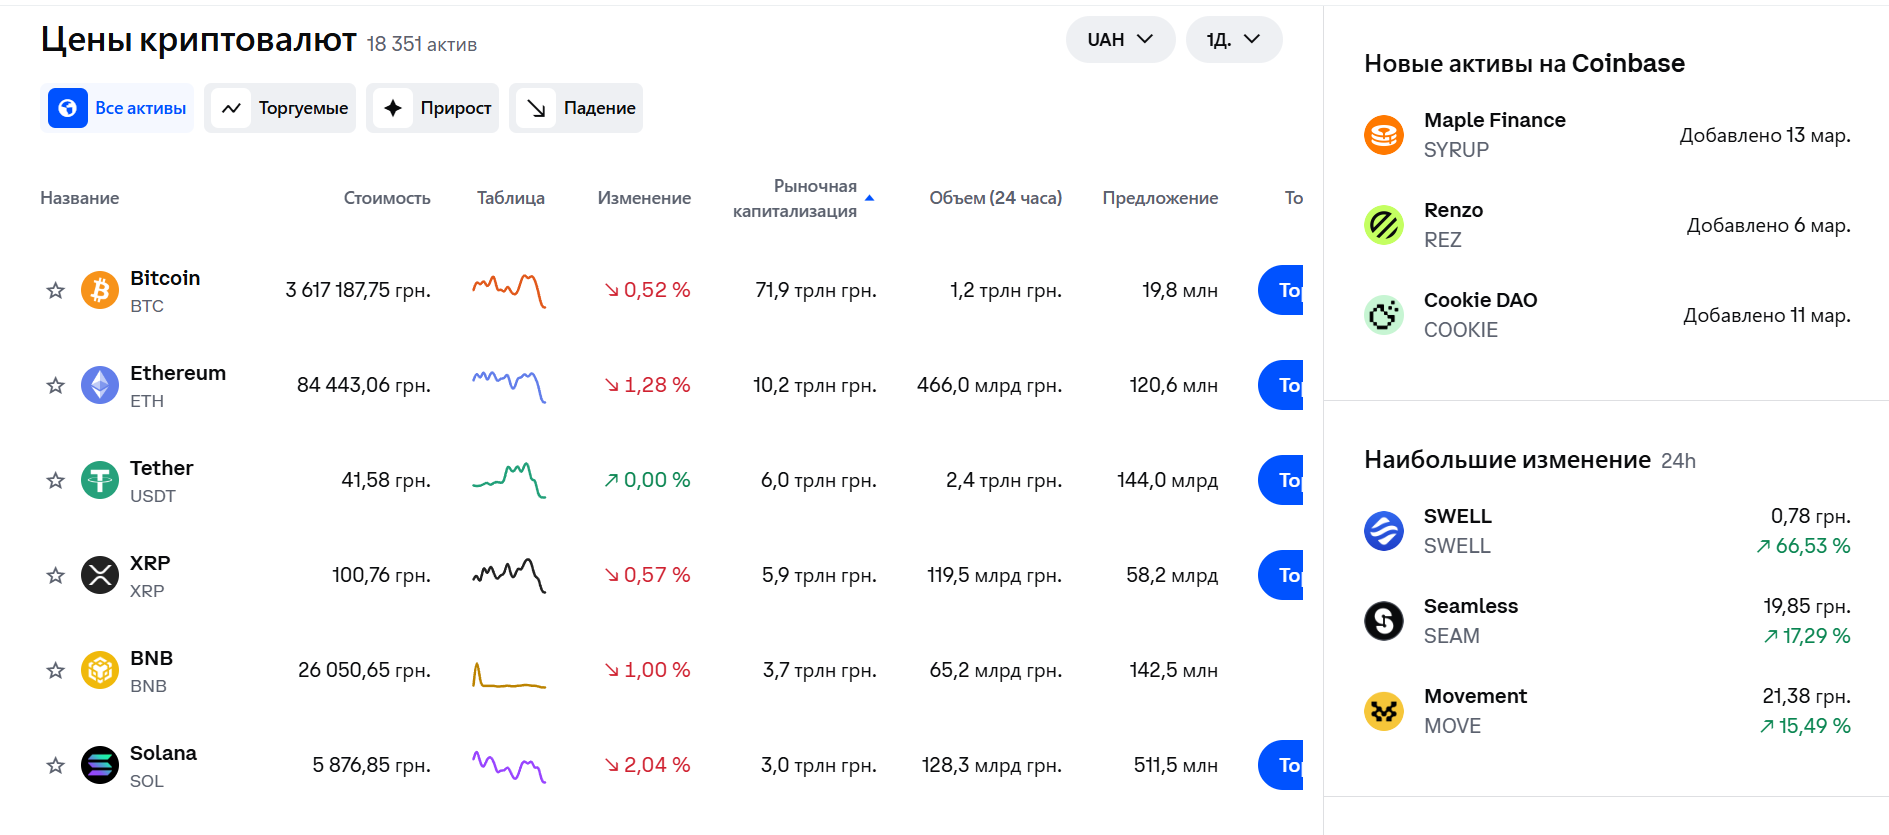
Task: Open the Seamless SEAM icon
Action: (x=1384, y=621)
